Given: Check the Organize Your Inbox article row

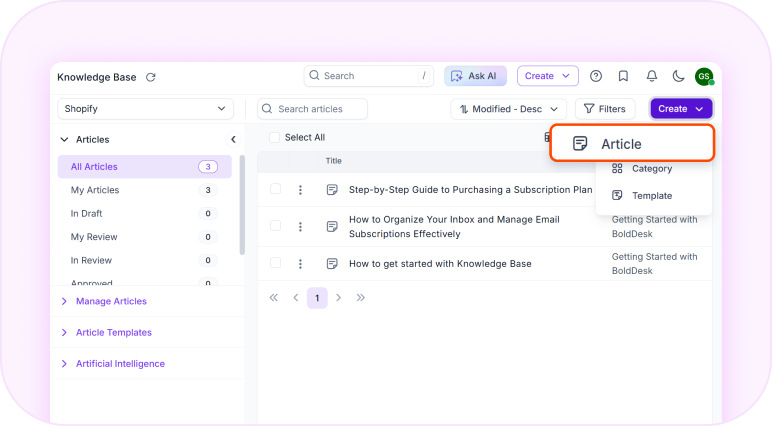Looking at the screenshot, I should 275,226.
